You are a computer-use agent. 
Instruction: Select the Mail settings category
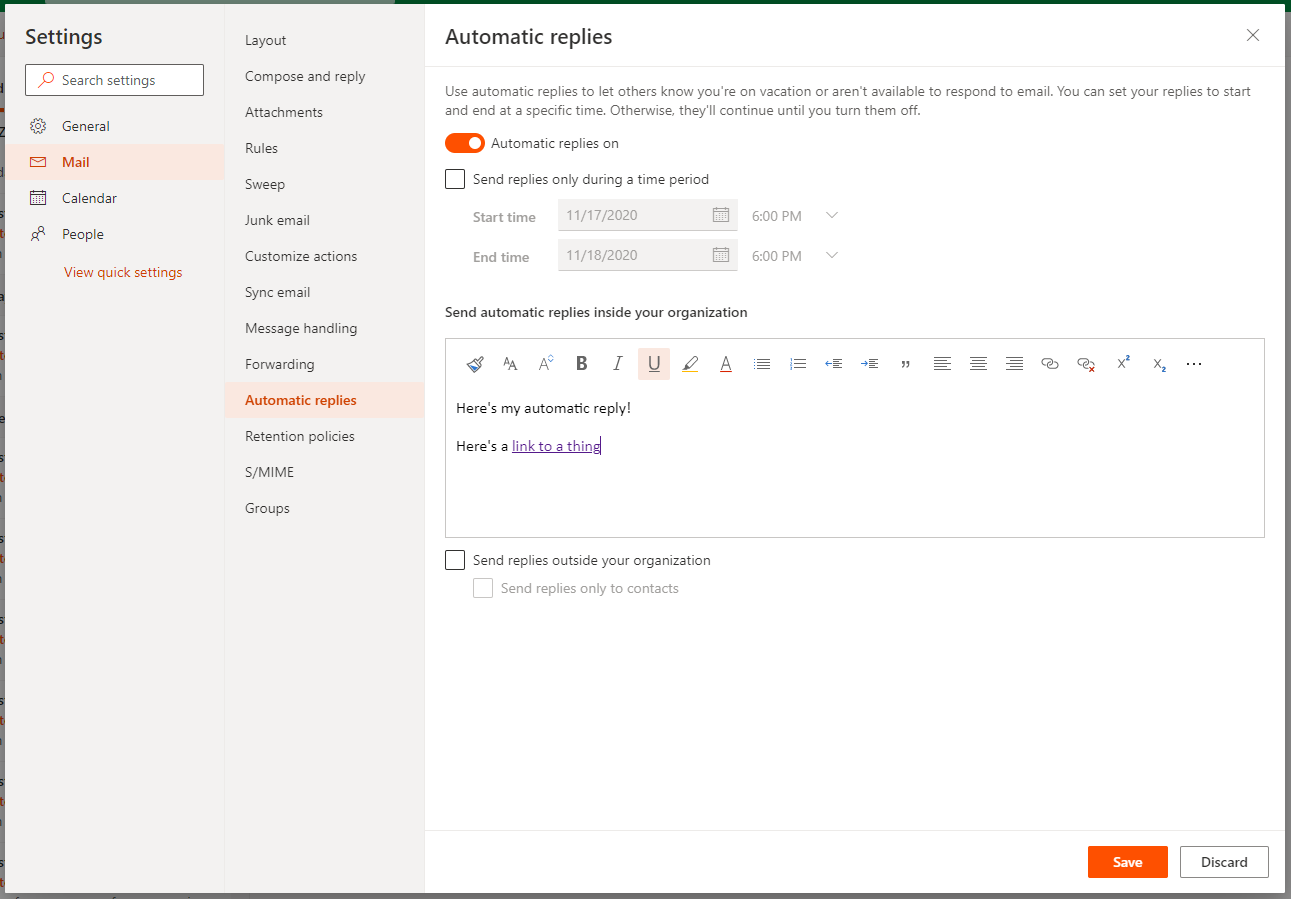tap(115, 162)
